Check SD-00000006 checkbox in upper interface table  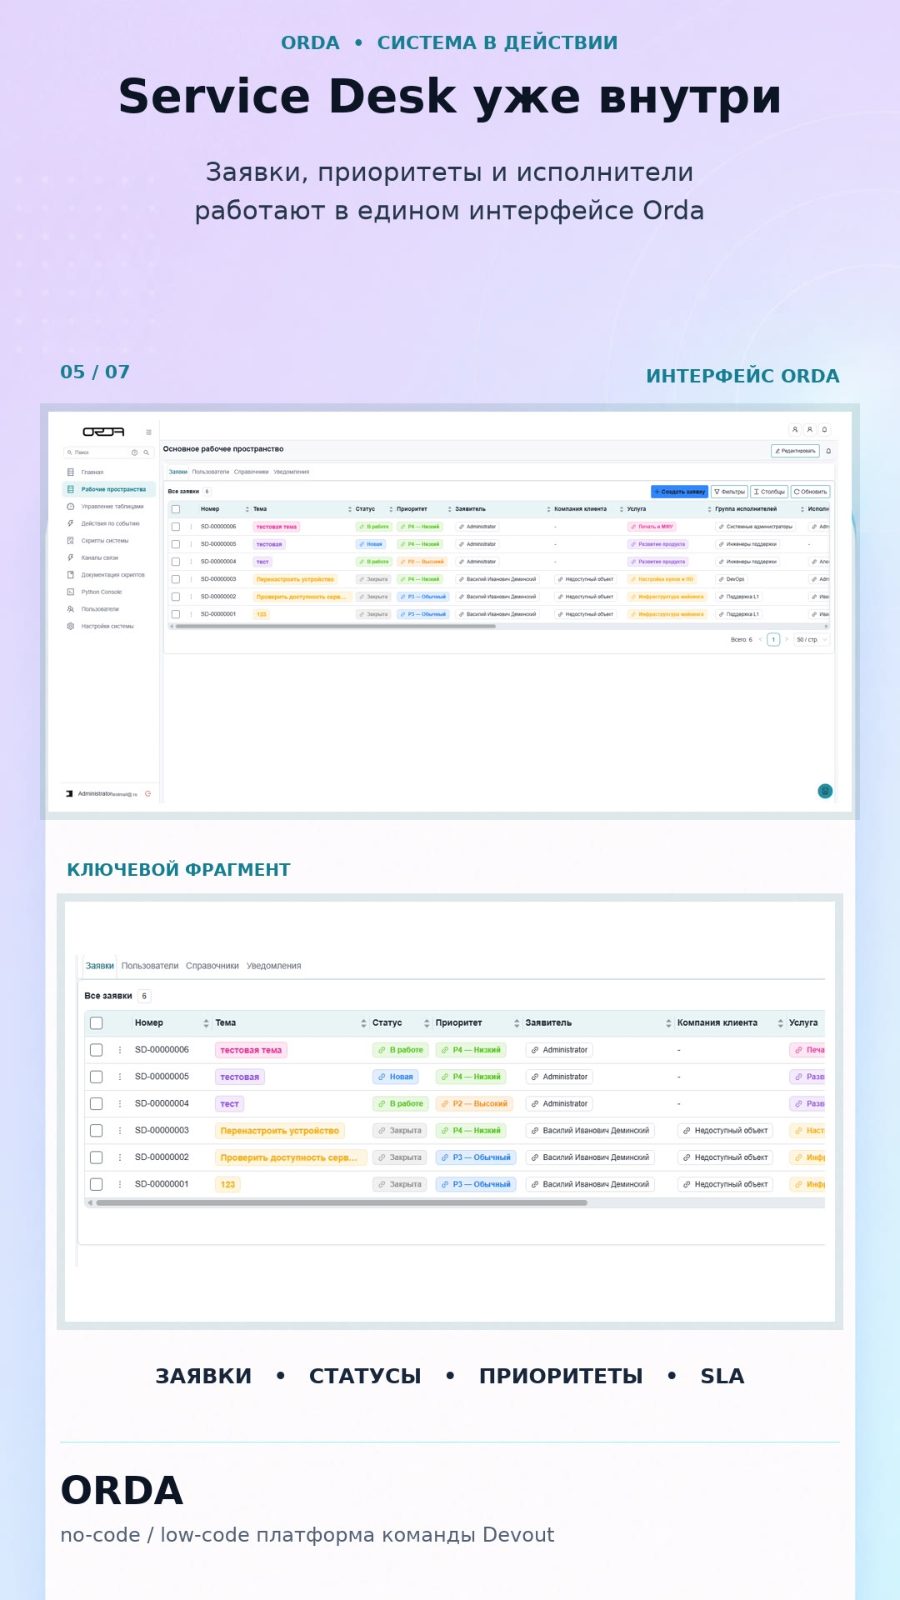(176, 526)
